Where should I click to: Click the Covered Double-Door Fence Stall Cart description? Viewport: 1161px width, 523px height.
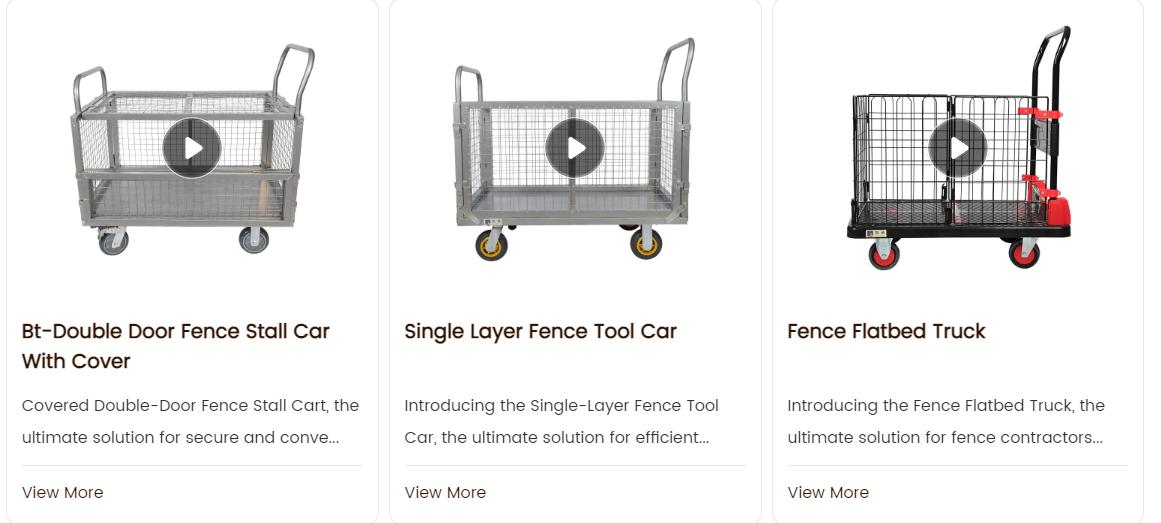(190, 421)
